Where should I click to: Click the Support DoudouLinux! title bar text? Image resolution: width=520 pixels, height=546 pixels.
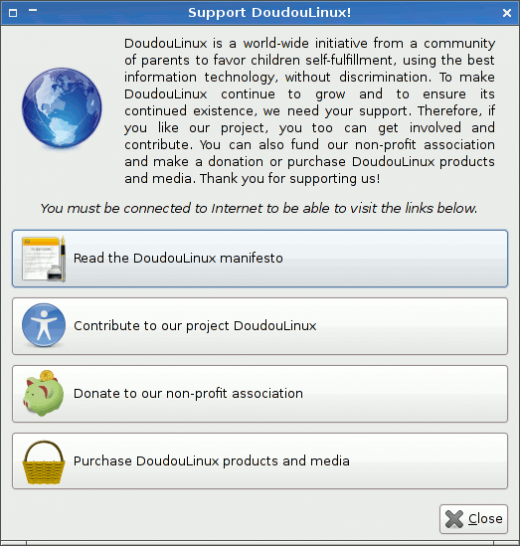[x=270, y=13]
